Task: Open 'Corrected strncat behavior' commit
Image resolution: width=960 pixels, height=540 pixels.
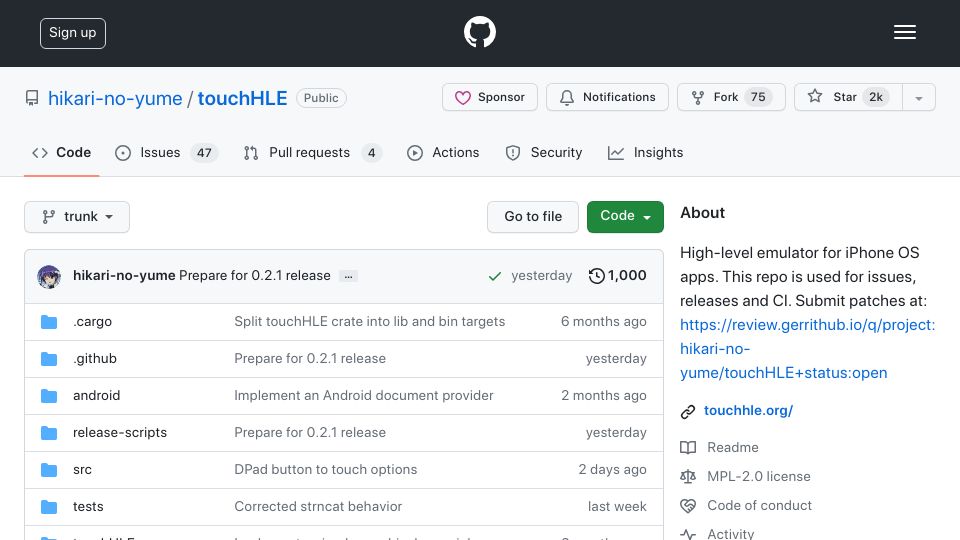Action: (x=318, y=507)
